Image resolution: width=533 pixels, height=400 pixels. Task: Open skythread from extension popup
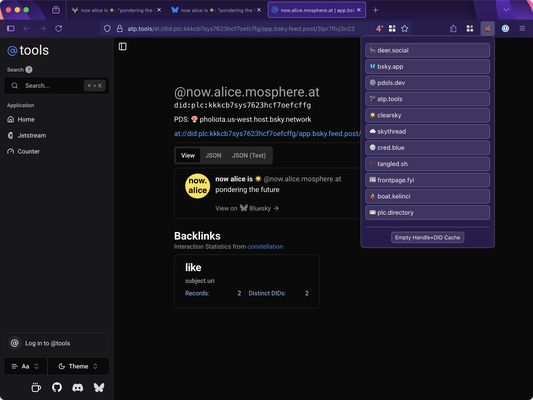click(427, 132)
